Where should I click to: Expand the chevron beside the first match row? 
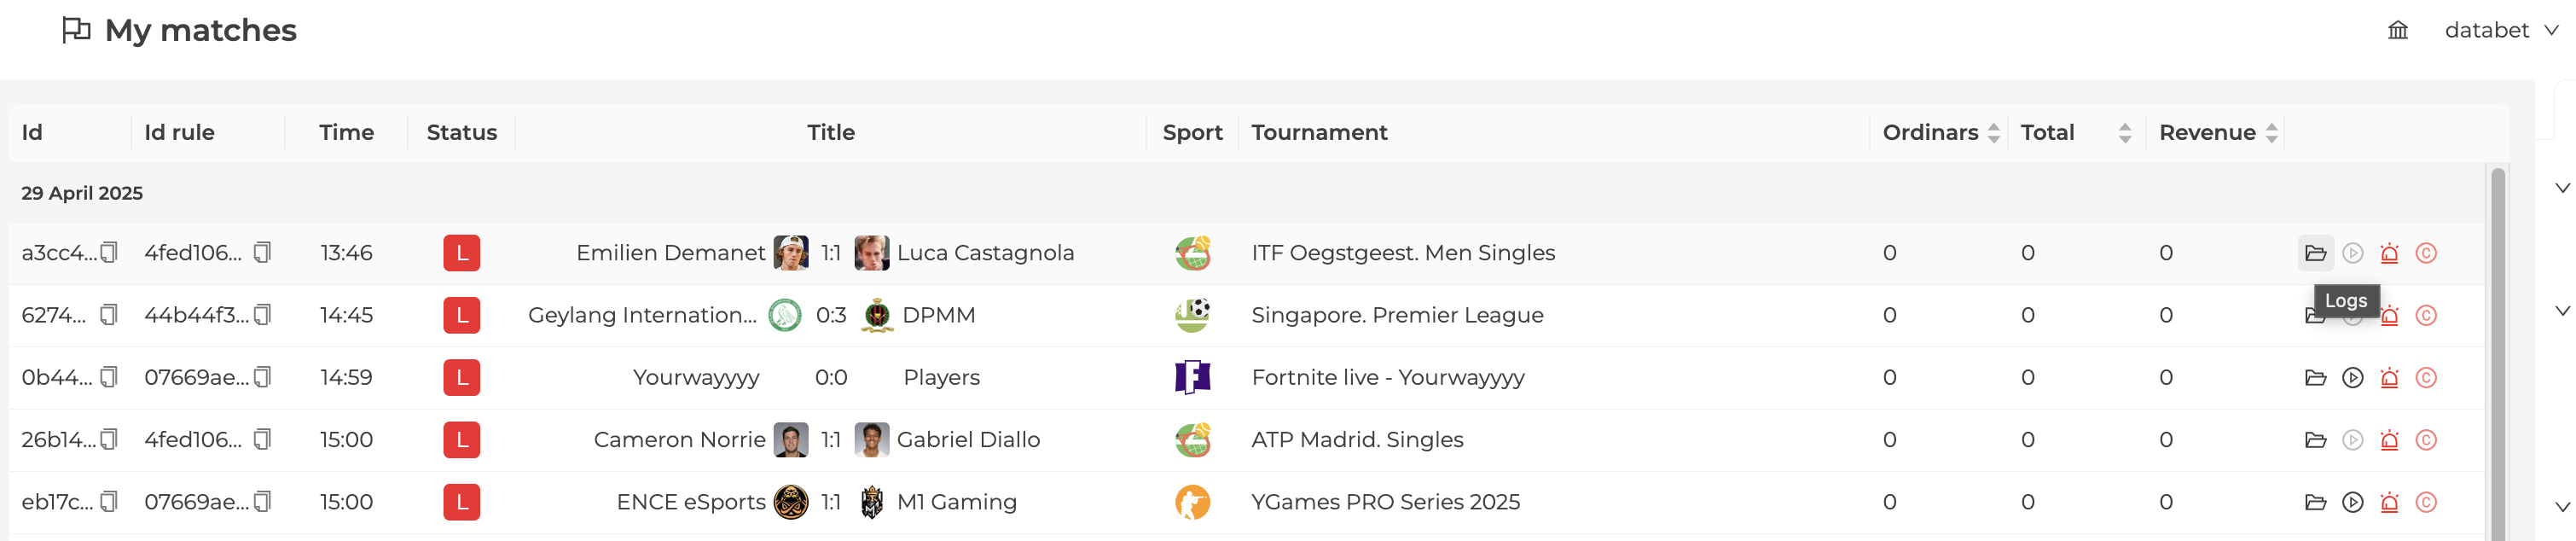[2562, 188]
